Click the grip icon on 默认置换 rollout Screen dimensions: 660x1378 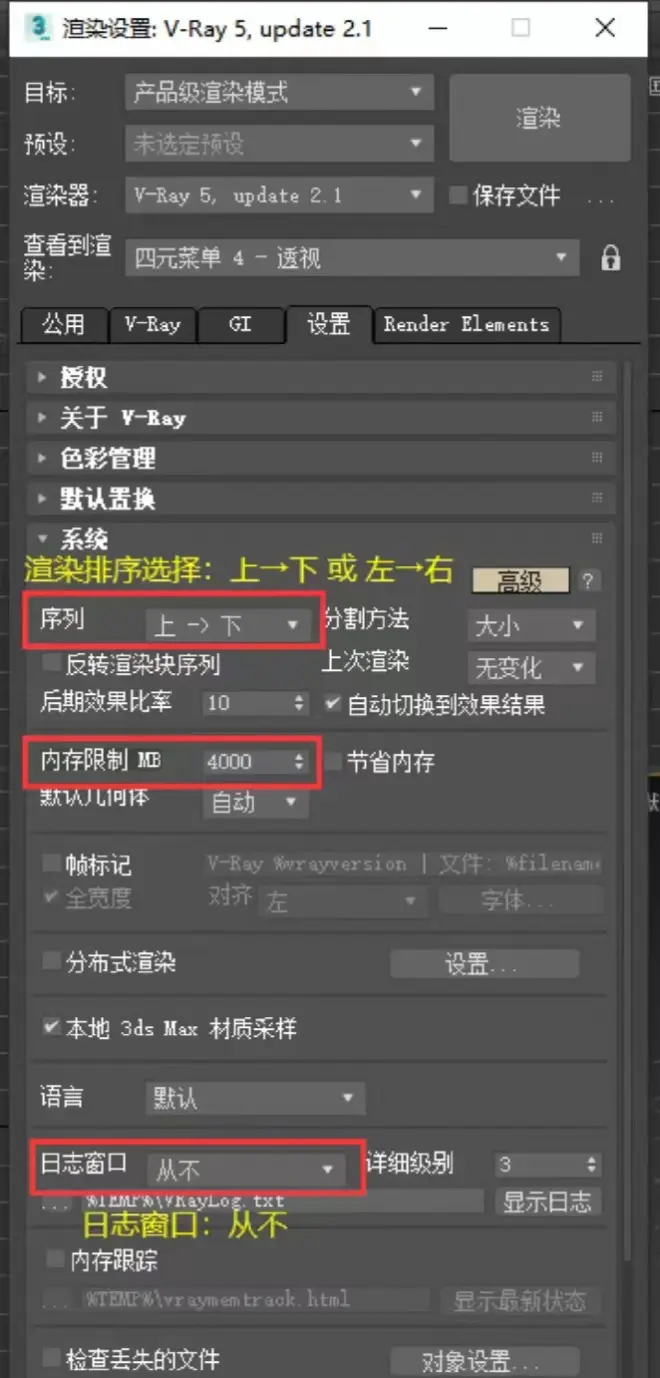coord(597,498)
